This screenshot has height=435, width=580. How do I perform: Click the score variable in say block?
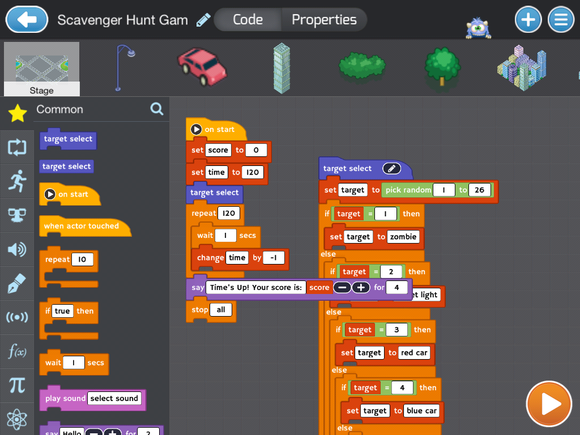point(319,287)
